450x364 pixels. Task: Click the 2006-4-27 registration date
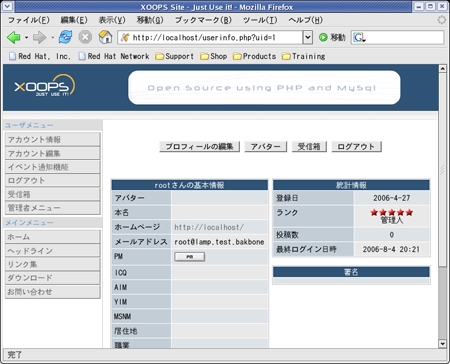tap(392, 198)
